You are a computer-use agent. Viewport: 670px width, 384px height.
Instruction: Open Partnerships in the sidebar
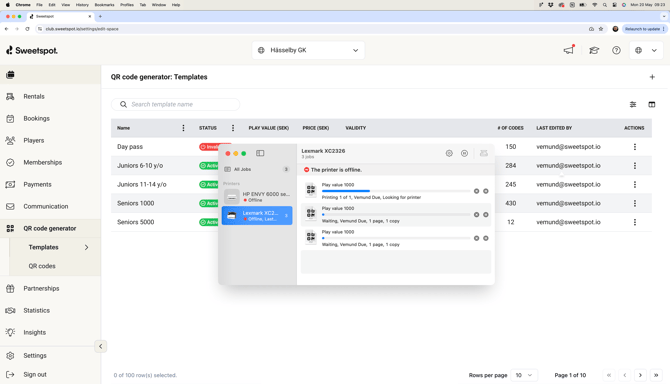click(x=41, y=288)
